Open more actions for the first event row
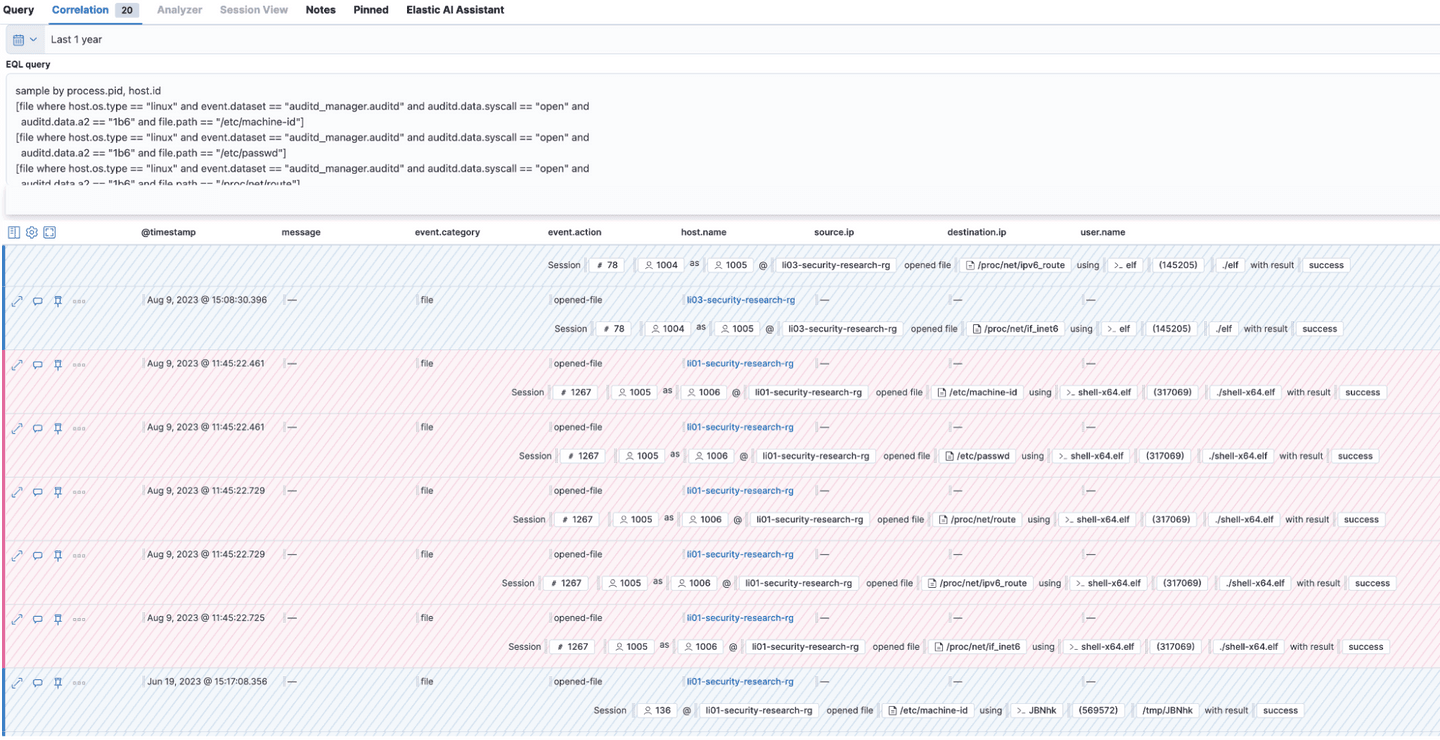 click(x=78, y=300)
